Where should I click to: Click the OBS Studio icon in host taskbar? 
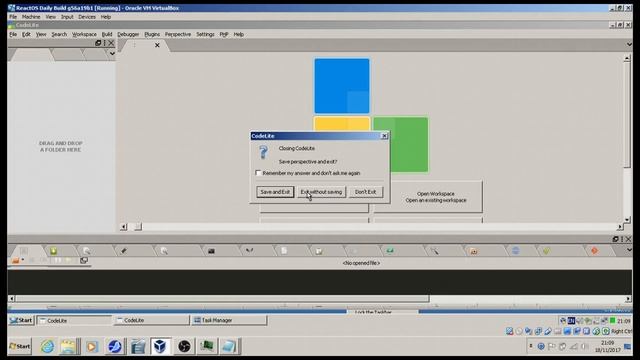point(184,347)
